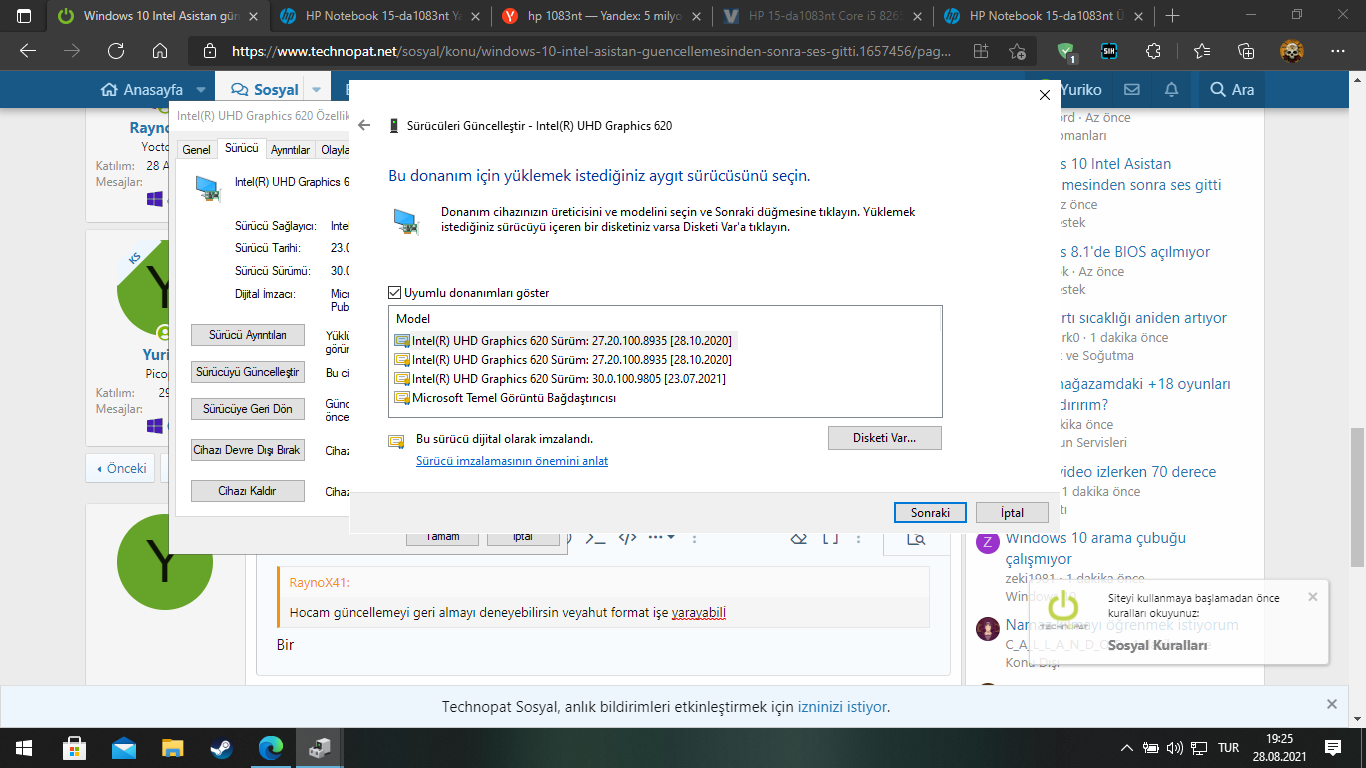Go to the Önceki page
Screen dimensions: 1366x768
118,468
